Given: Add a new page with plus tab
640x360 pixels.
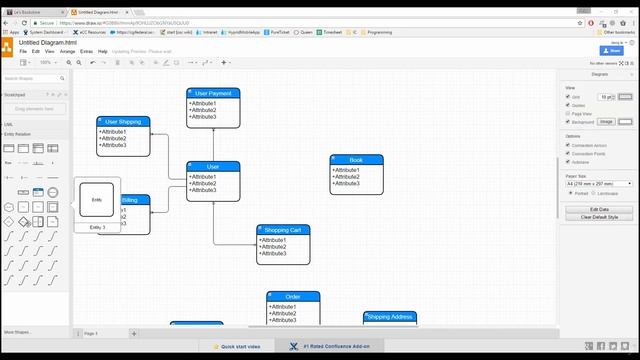Looking at the screenshot, I should [134, 333].
